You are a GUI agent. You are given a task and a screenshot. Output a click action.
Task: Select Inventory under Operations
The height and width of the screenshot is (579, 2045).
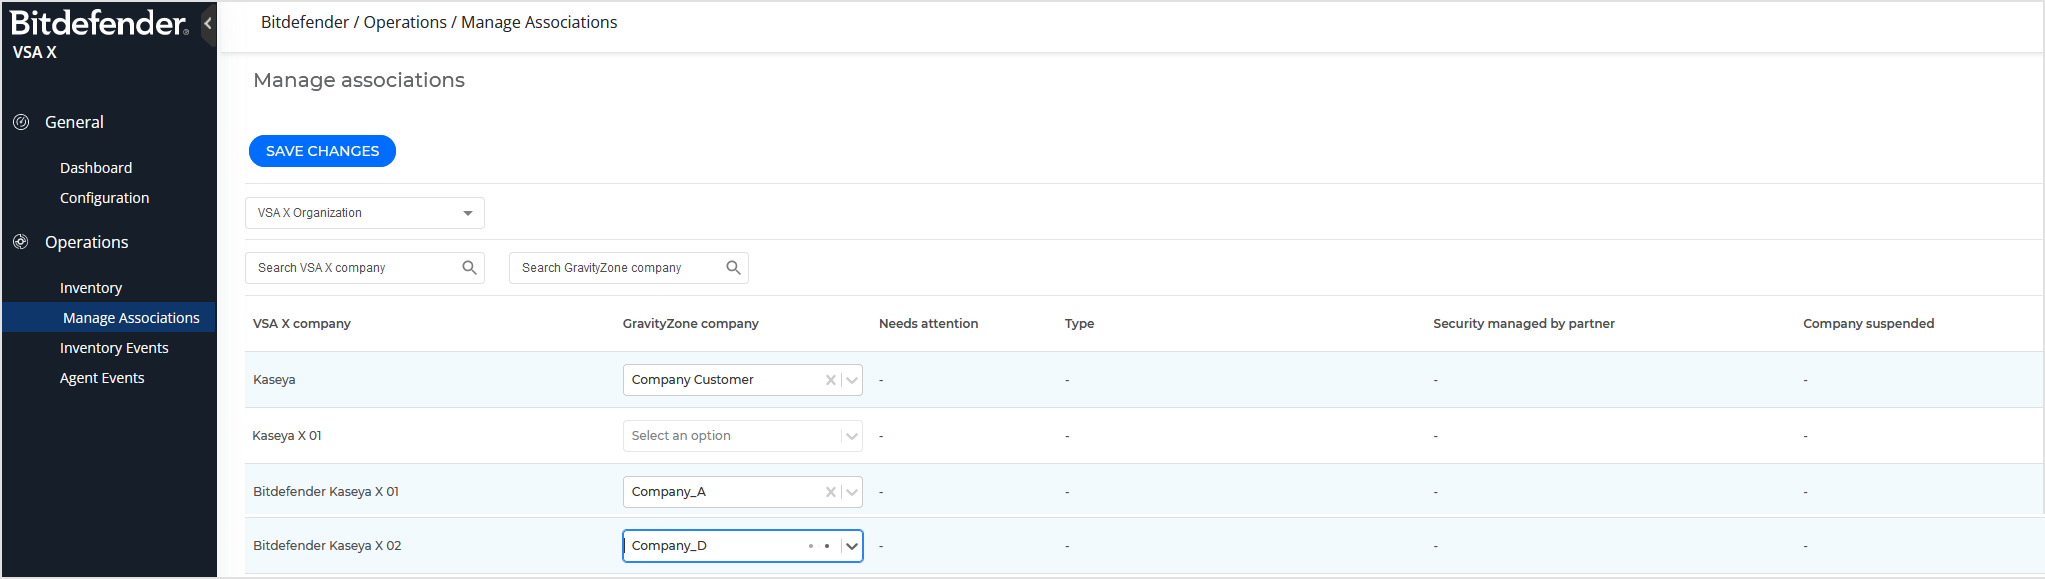pyautogui.click(x=91, y=288)
